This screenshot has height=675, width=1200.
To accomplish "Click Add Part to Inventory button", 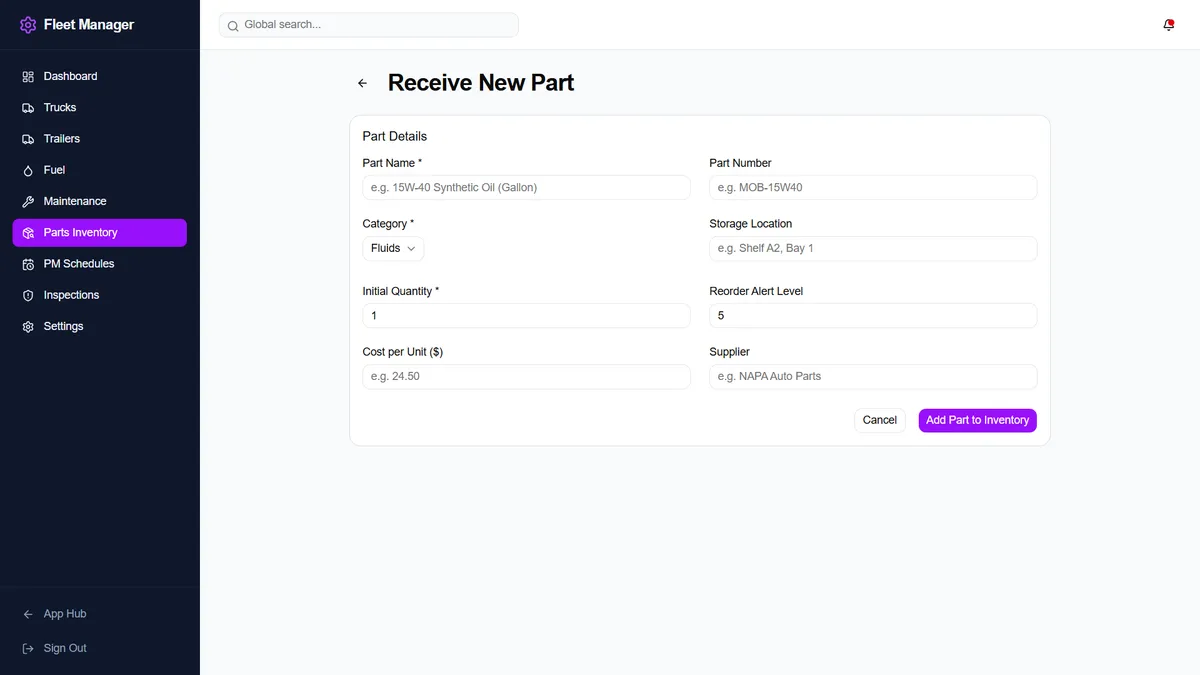I will click(977, 420).
